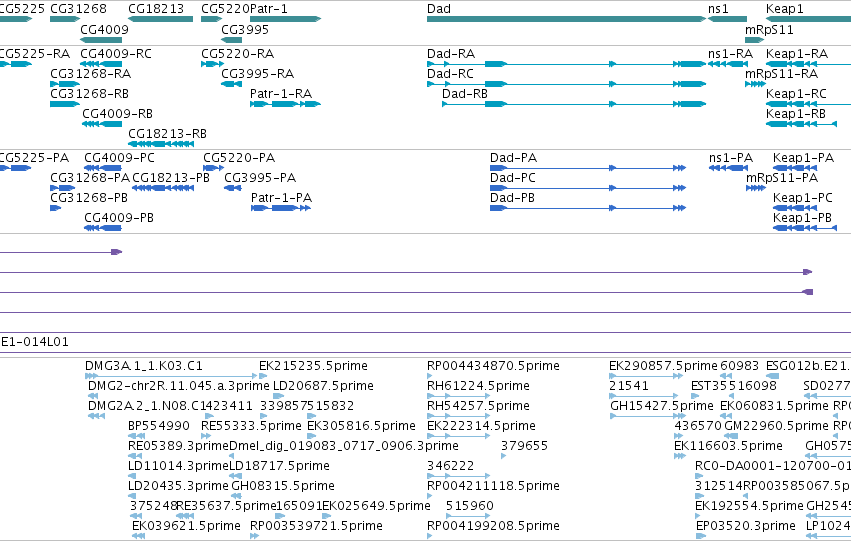Click transcript CG3995-RA

click(231, 84)
